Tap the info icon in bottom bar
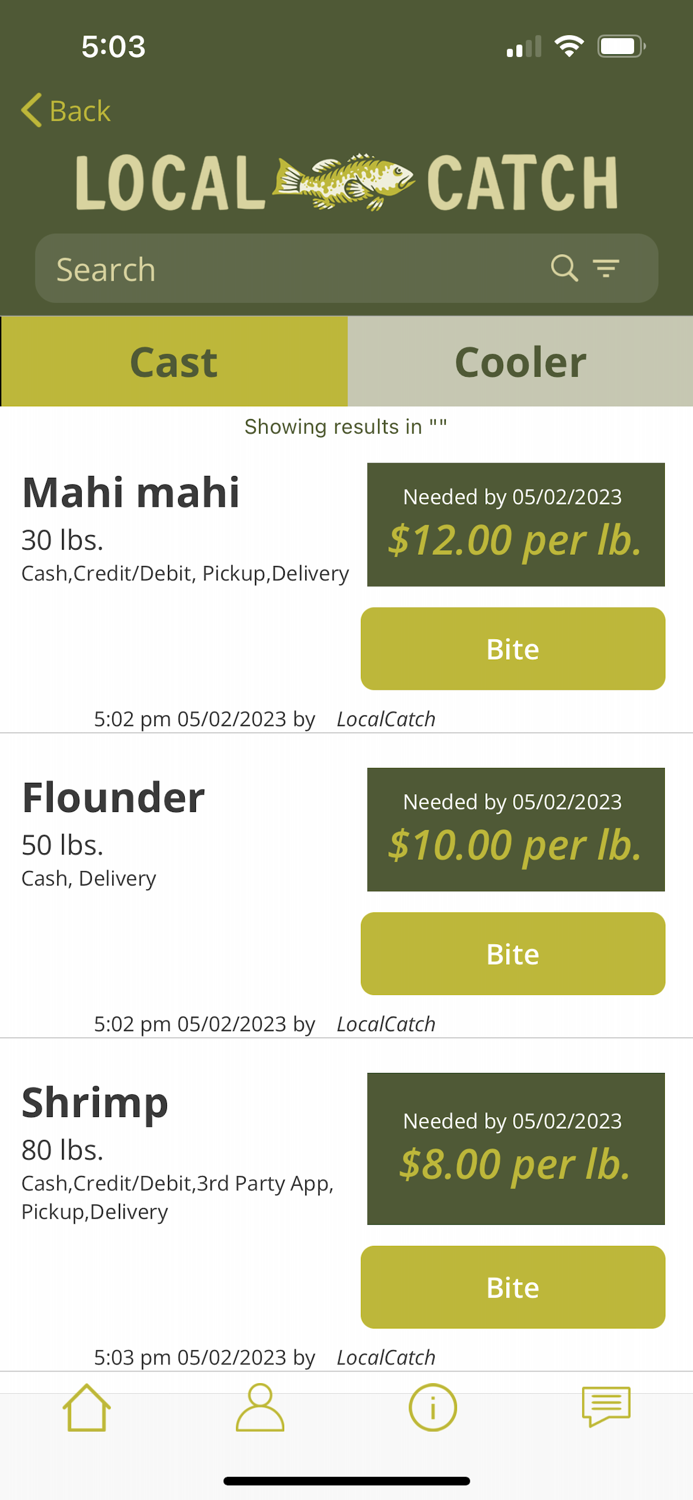Screen dimensions: 693x1500 pyautogui.click(x=433, y=1407)
